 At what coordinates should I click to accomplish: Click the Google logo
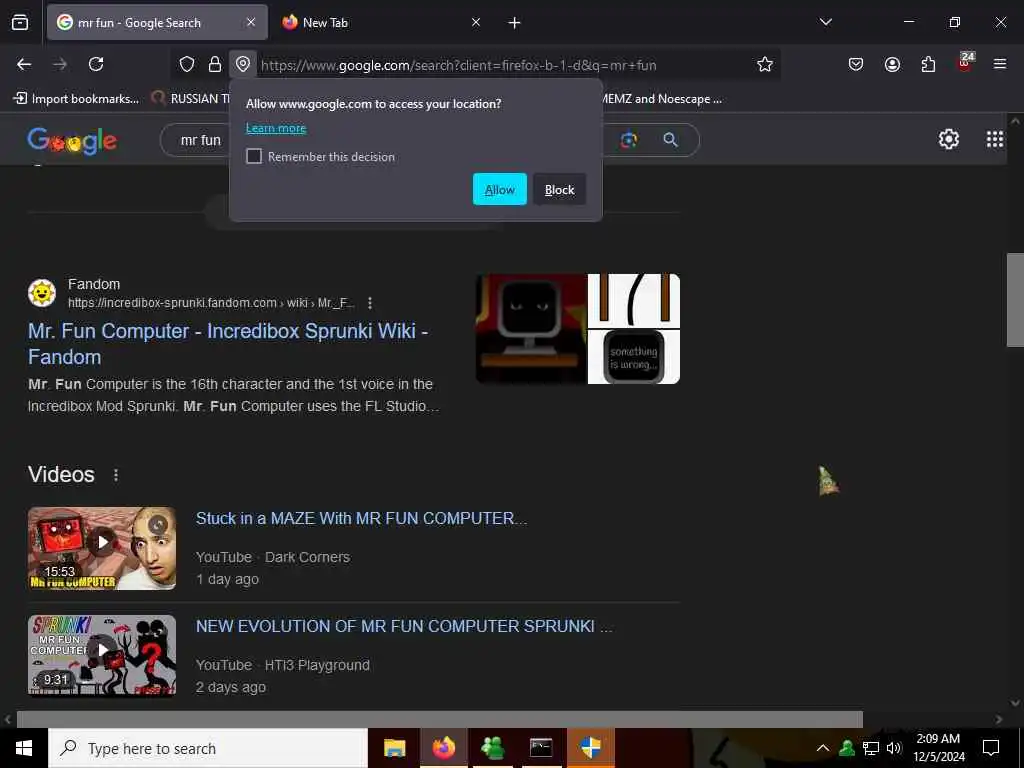[x=72, y=140]
